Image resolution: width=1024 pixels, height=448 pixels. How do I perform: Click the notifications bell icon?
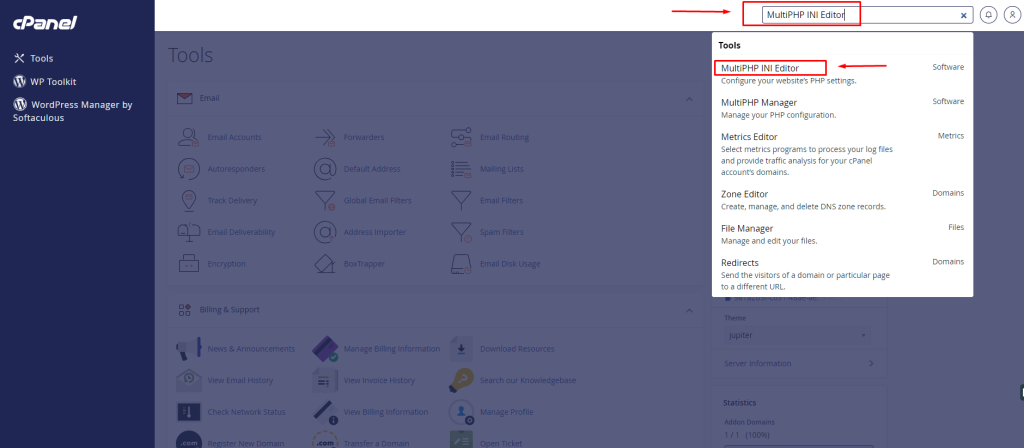tap(988, 15)
